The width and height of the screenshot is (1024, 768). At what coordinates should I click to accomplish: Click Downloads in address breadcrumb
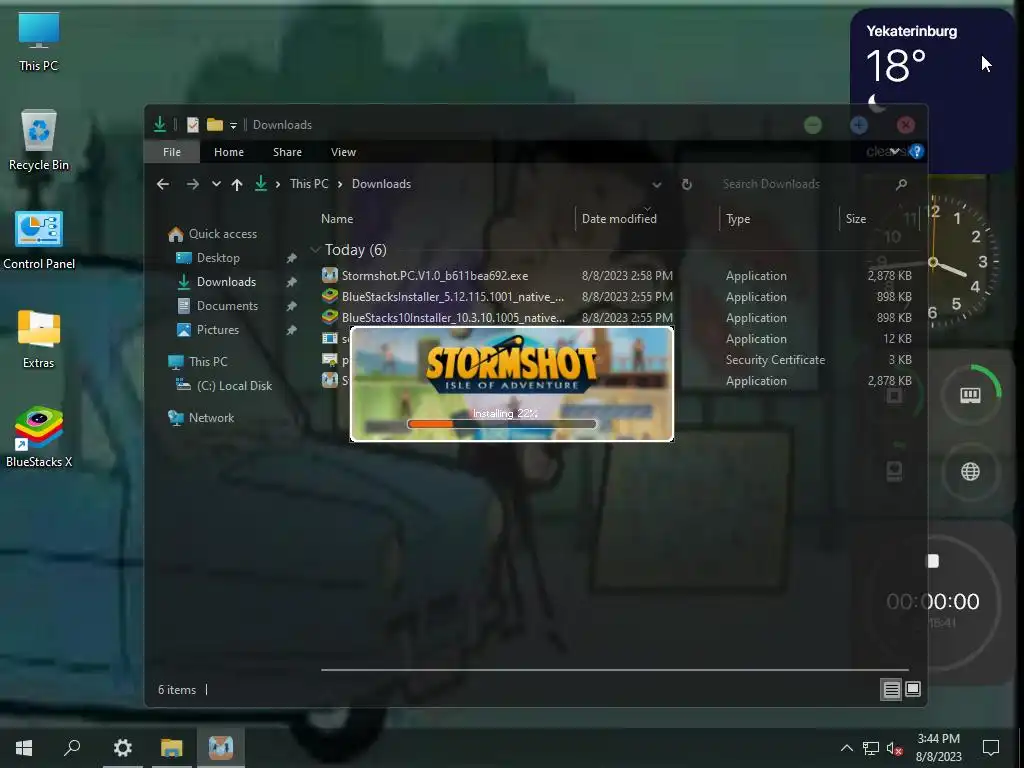(381, 184)
